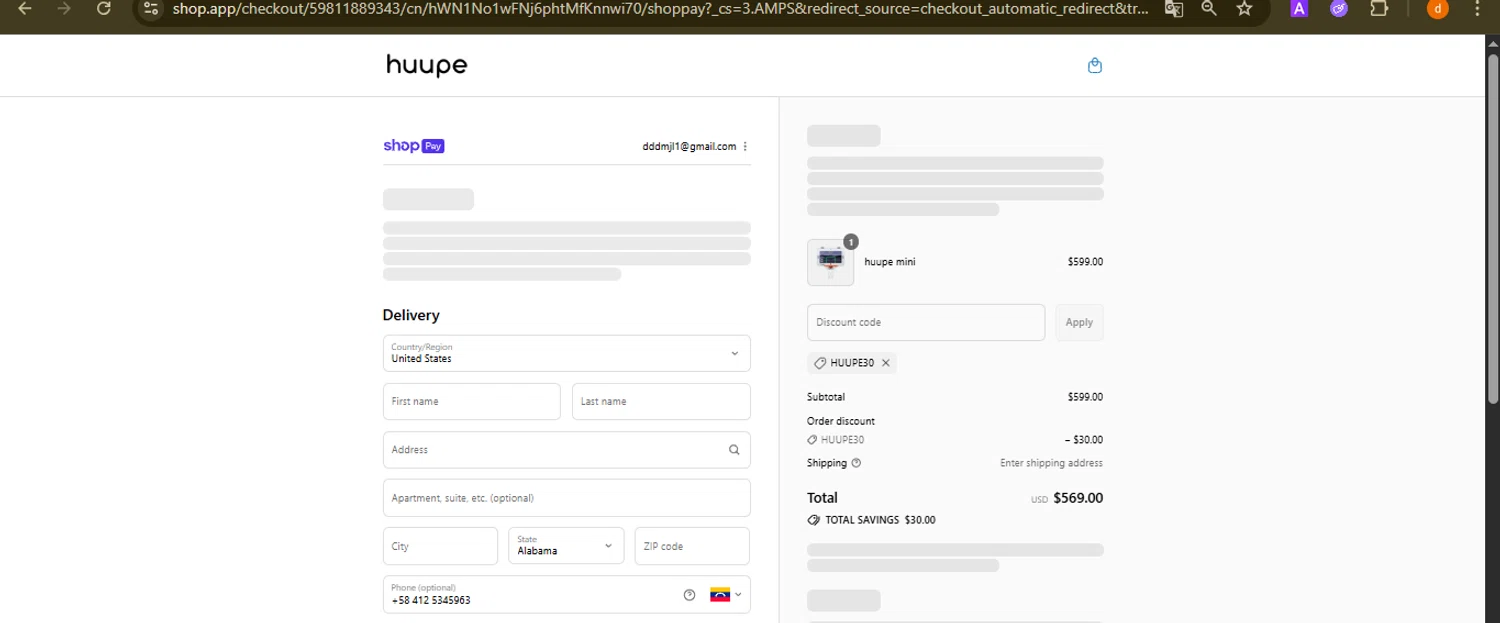Click the dddmjl1@gmail.com email text

pos(689,146)
